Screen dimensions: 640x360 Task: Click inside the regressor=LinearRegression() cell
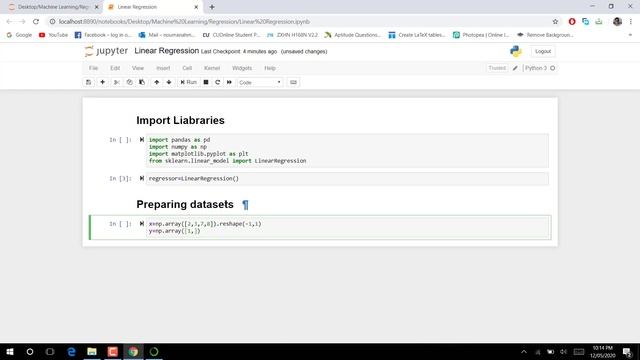(x=347, y=179)
